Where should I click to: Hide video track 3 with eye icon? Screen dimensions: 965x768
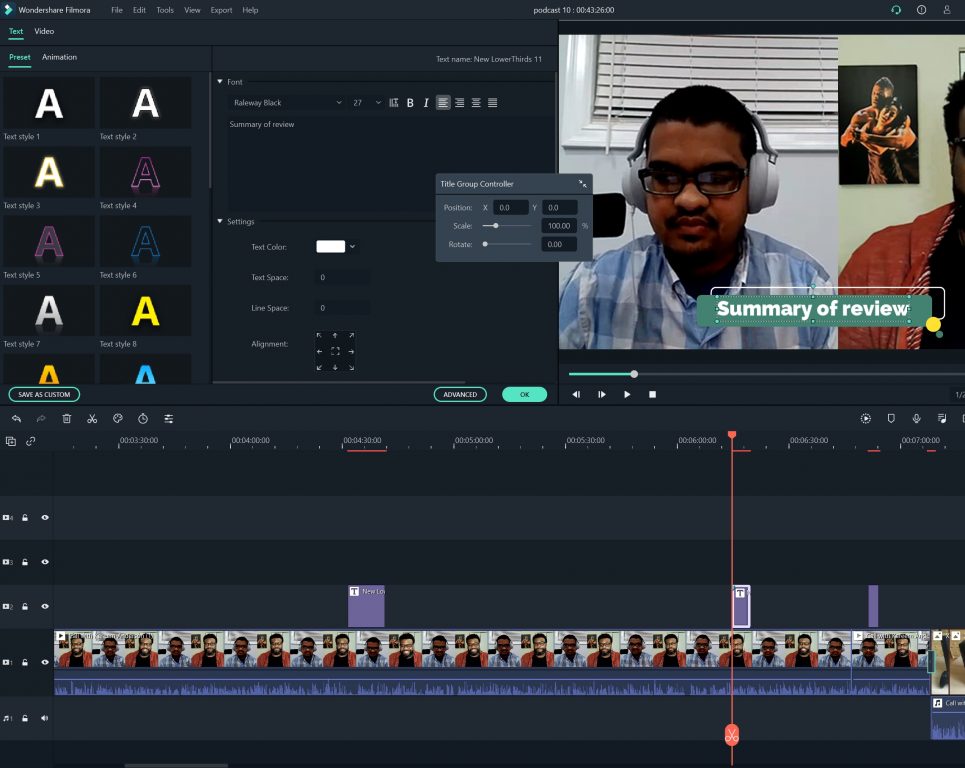pyautogui.click(x=45, y=562)
